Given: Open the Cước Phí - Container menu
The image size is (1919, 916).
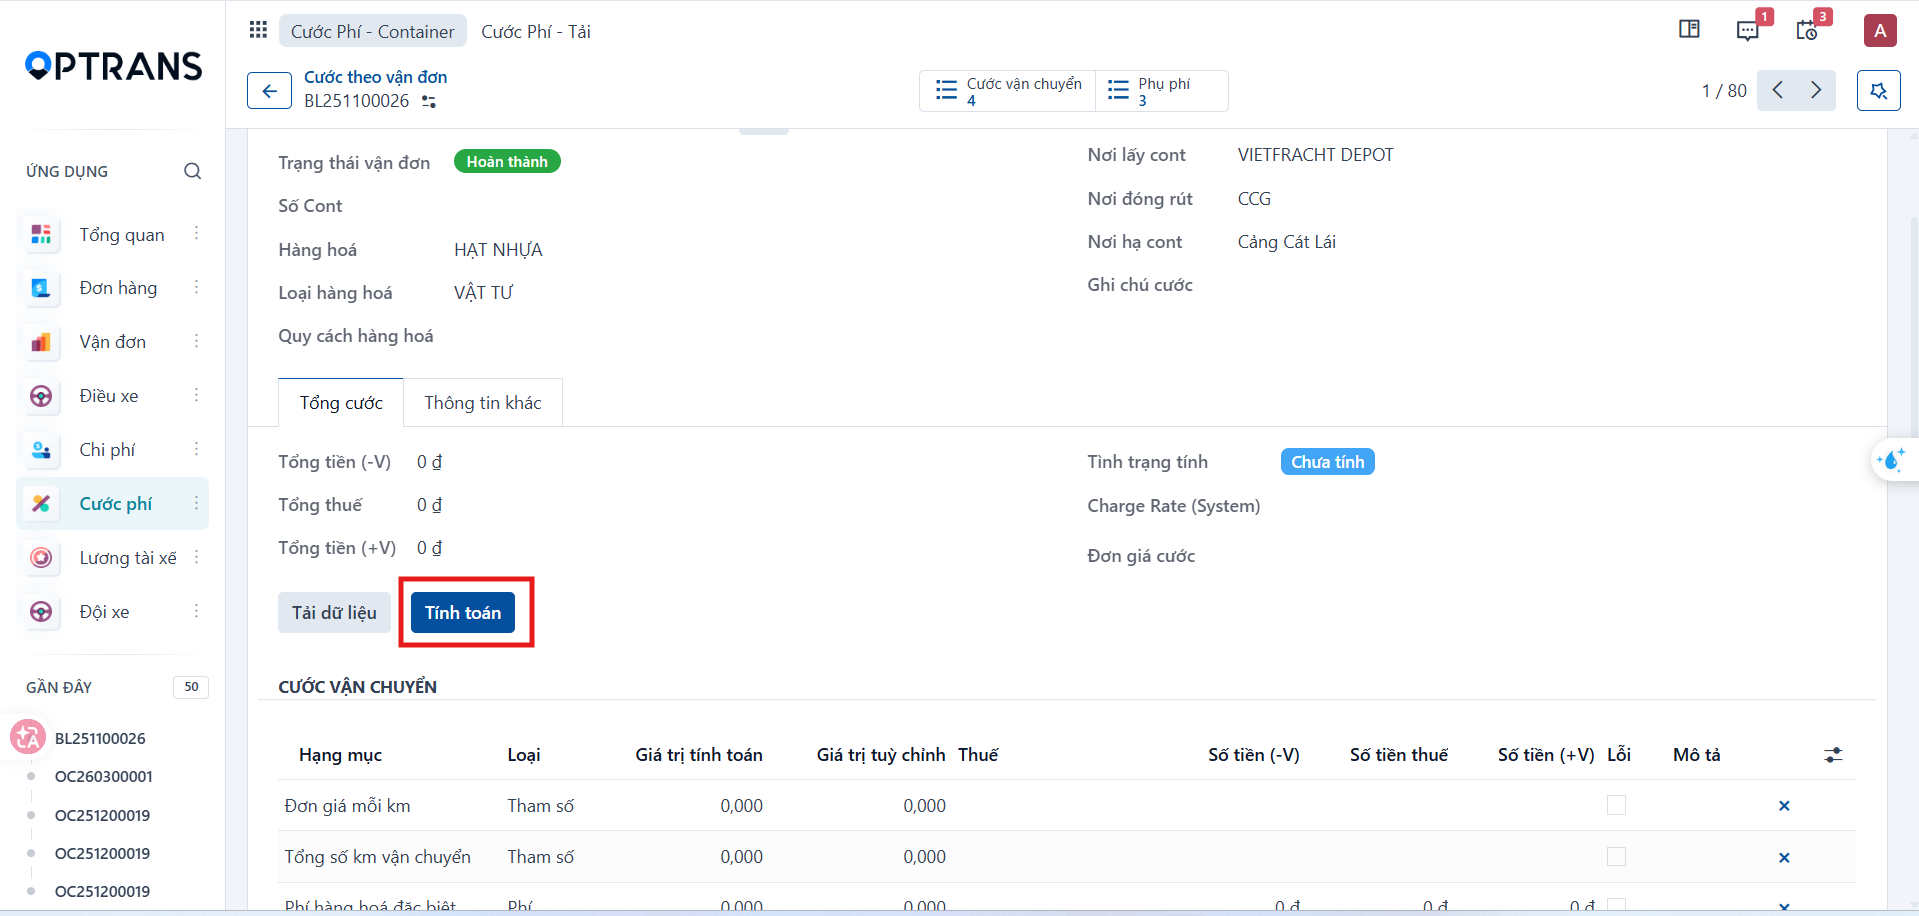Looking at the screenshot, I should 372,31.
